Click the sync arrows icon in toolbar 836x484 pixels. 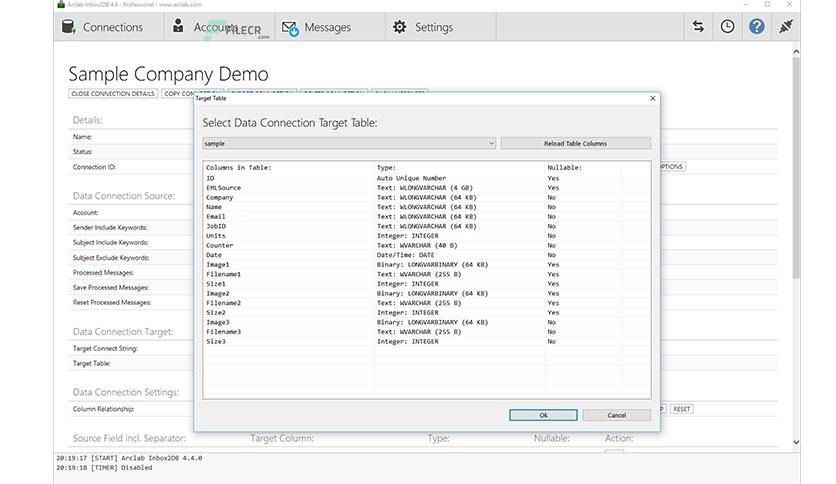[x=698, y=26]
